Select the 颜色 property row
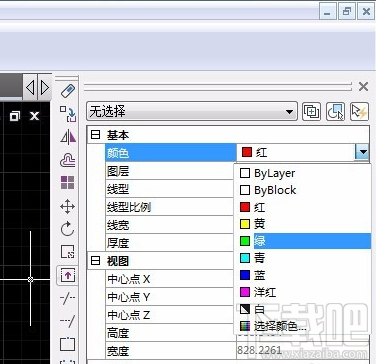Viewport: 376px width, 364px height. tap(171, 153)
